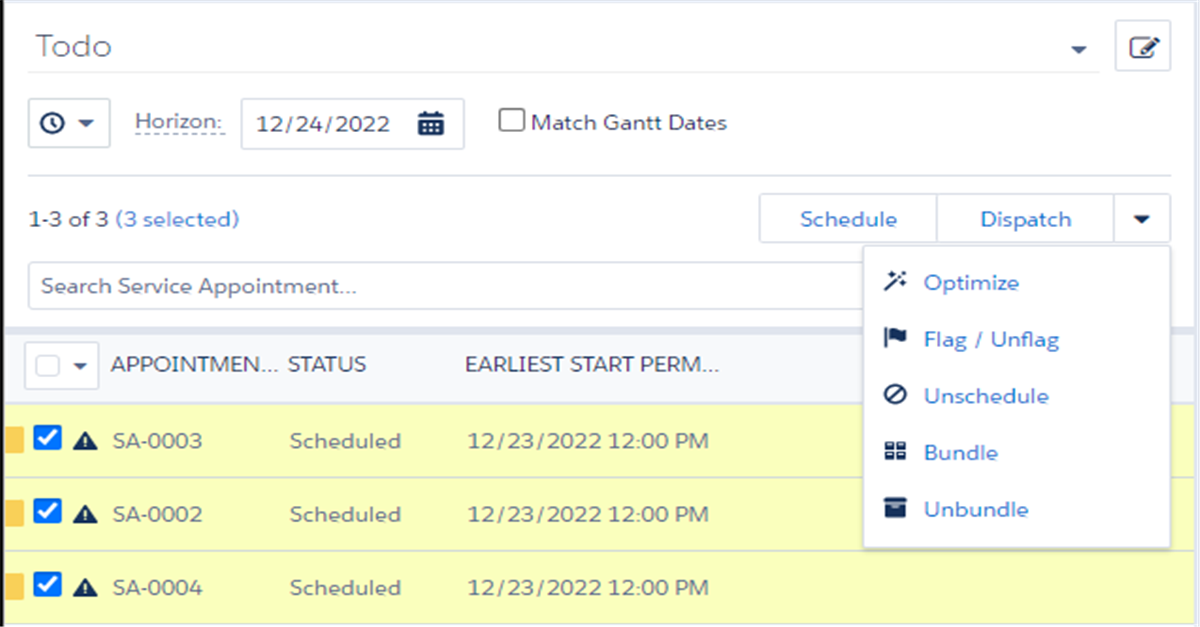
Task: Uncheck the SA-0003 row checkbox
Action: tap(47, 438)
